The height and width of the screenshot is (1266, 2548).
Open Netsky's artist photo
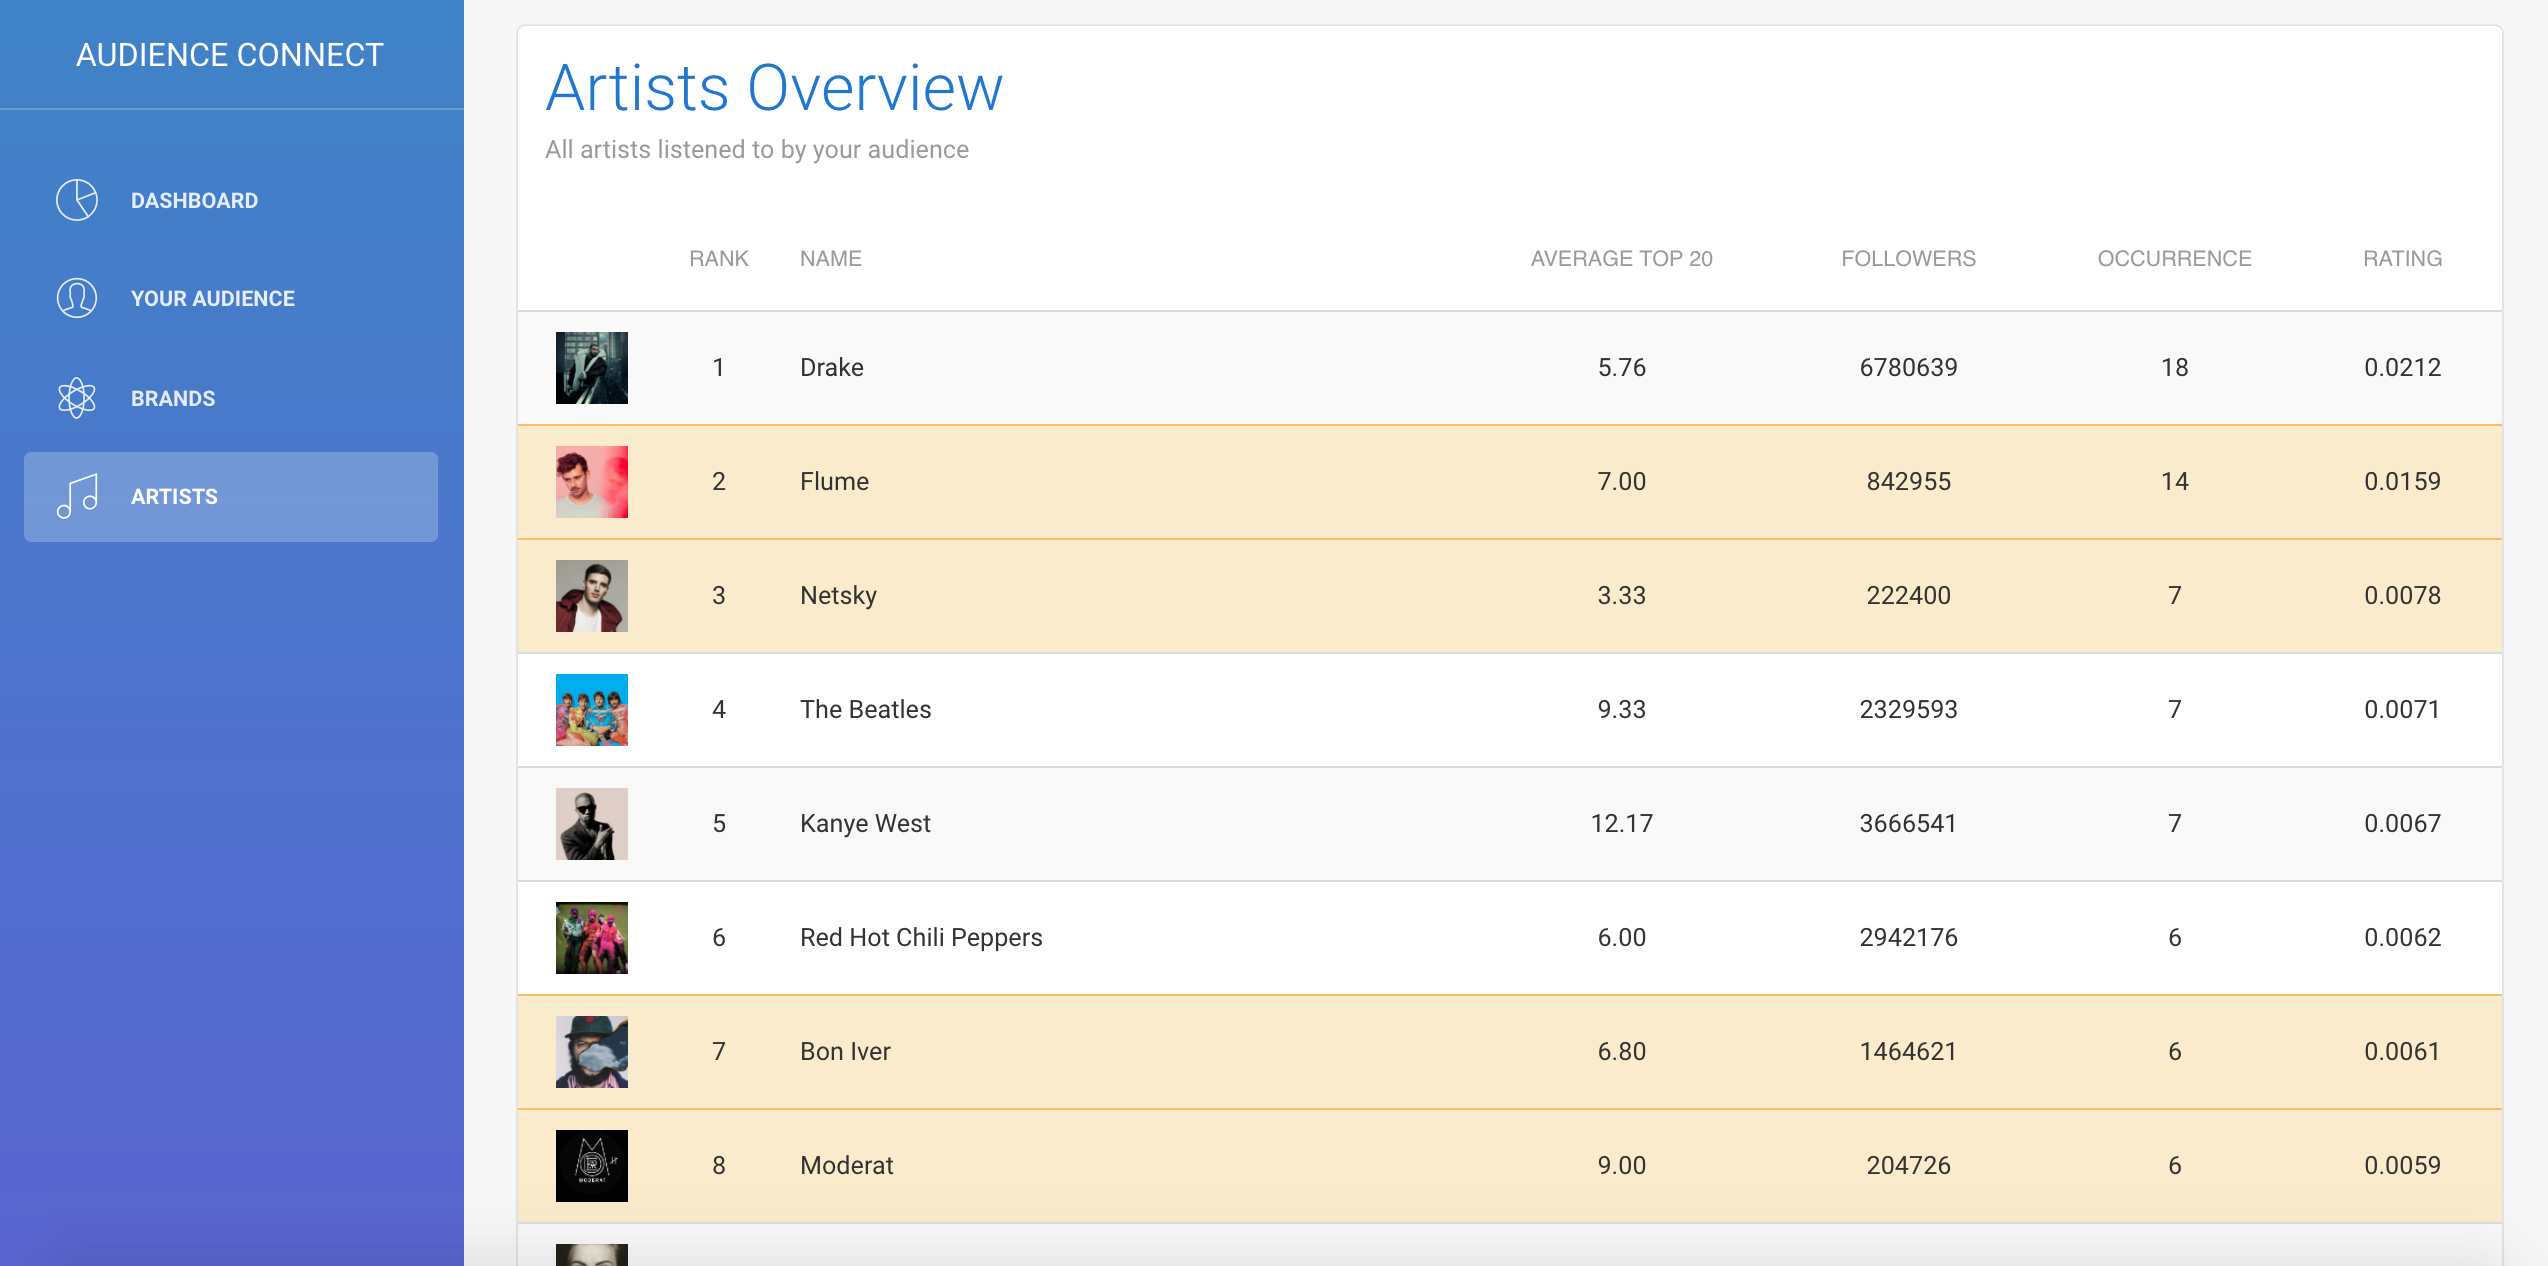click(x=591, y=596)
